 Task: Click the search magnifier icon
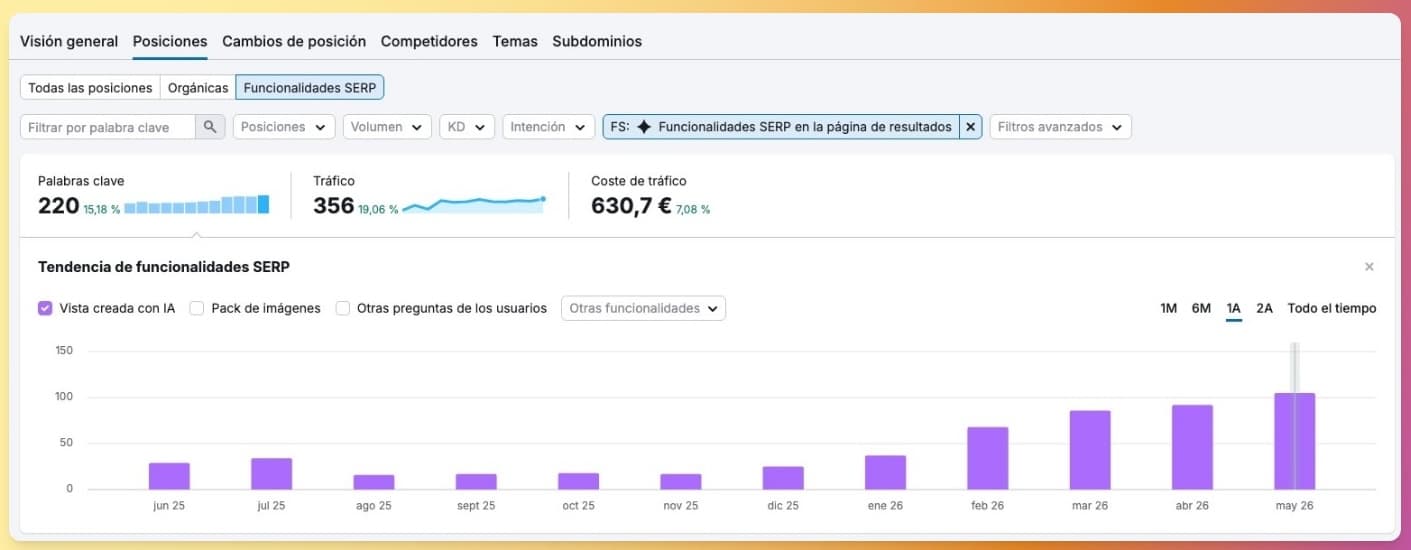[x=210, y=127]
